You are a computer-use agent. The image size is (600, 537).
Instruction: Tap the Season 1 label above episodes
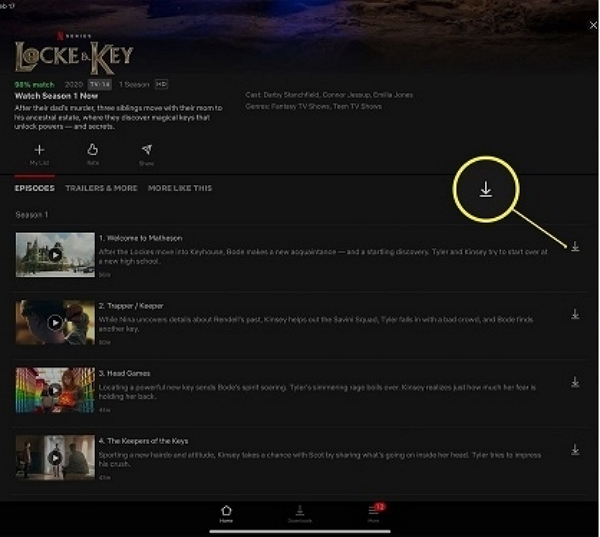click(32, 215)
